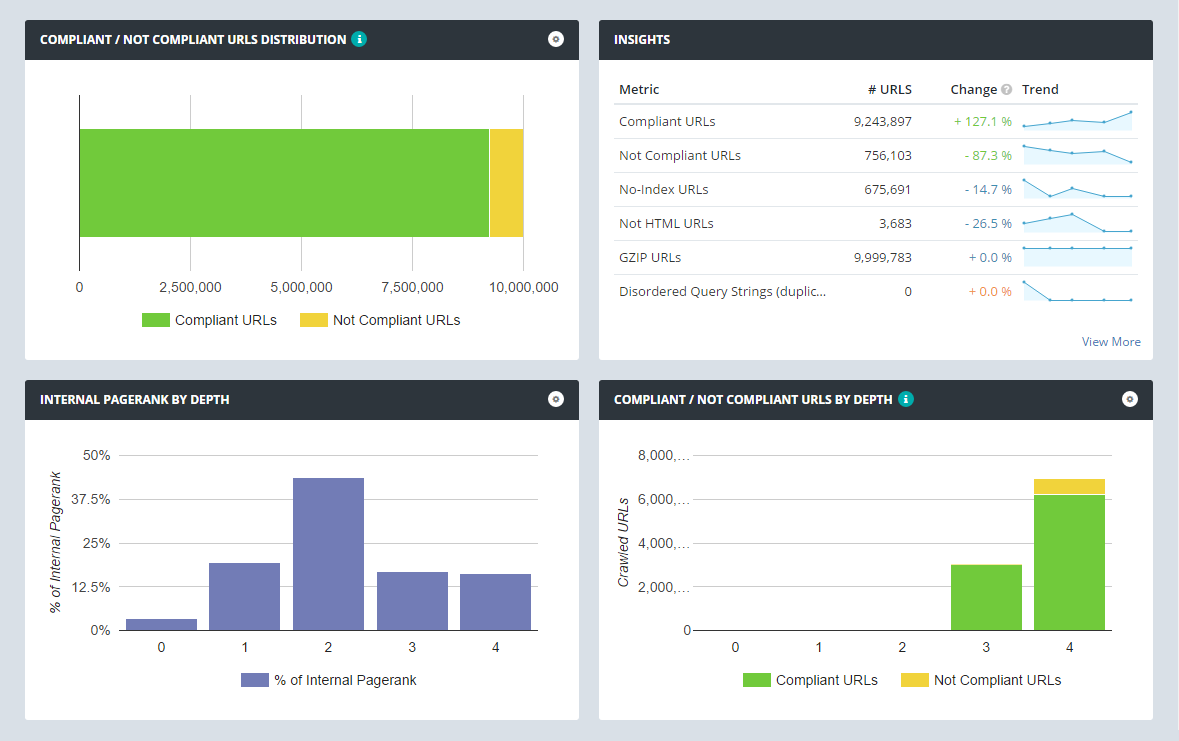Screen dimensions: 1179x741
Task: Sort by the # URLS column header
Action: [x=889, y=89]
